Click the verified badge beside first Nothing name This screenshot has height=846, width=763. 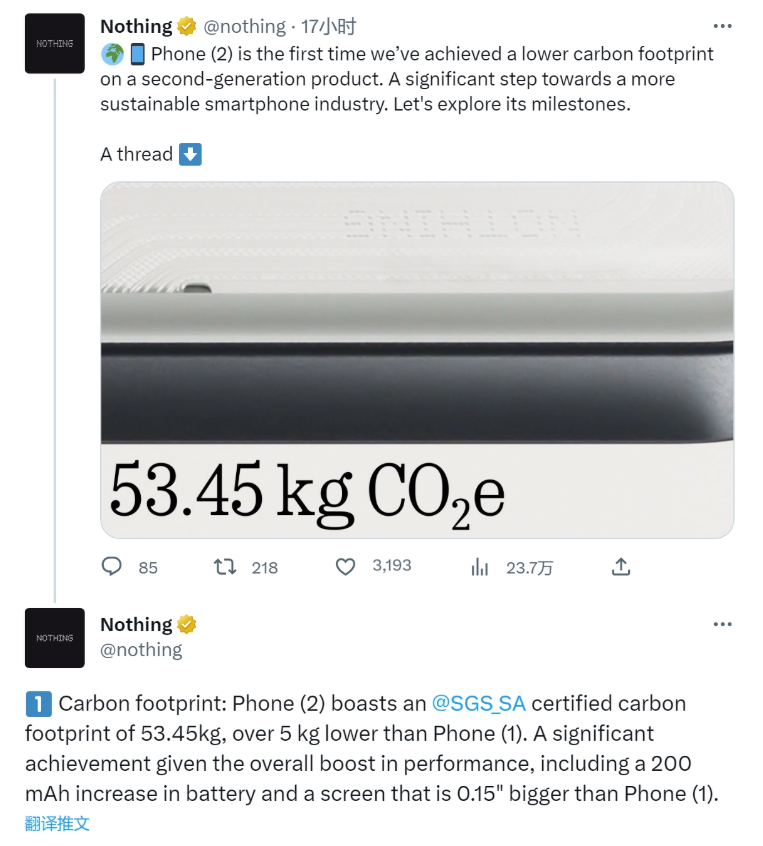[187, 26]
